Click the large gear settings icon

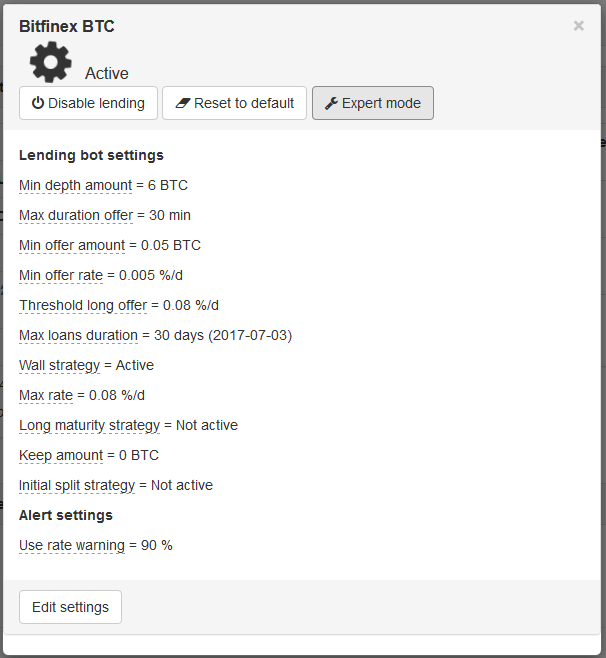[x=50, y=62]
